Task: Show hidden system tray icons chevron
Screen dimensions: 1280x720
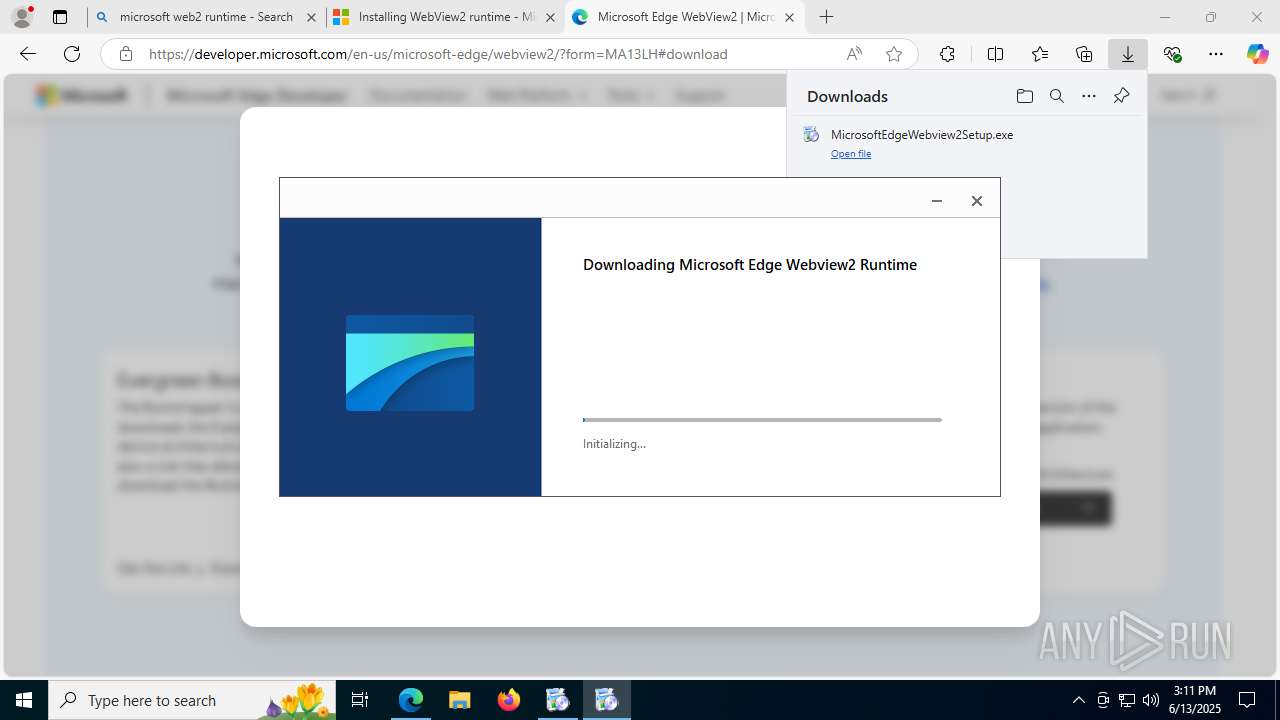Action: 1078,700
